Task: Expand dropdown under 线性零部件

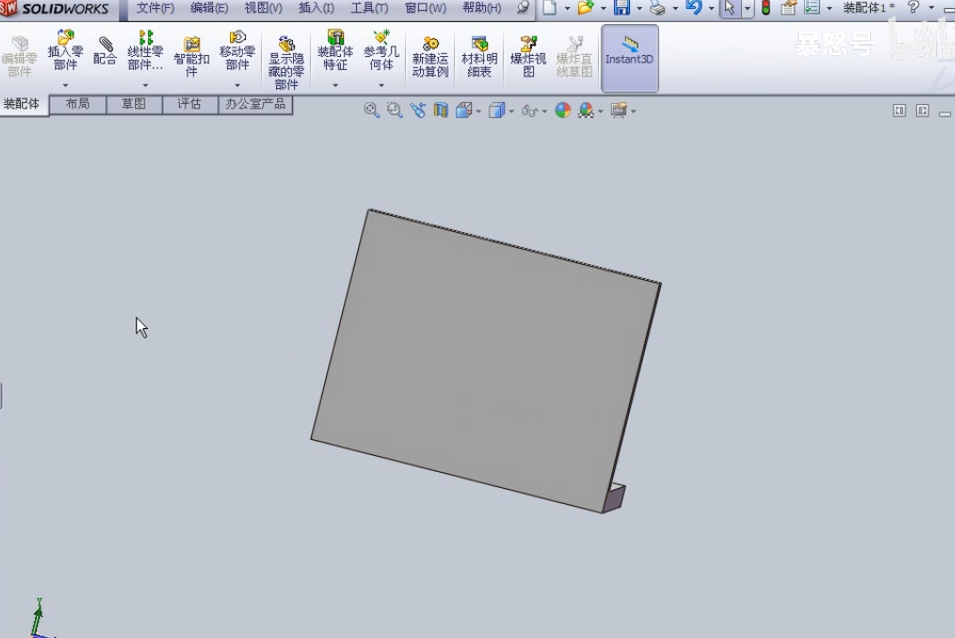Action: tap(145, 85)
